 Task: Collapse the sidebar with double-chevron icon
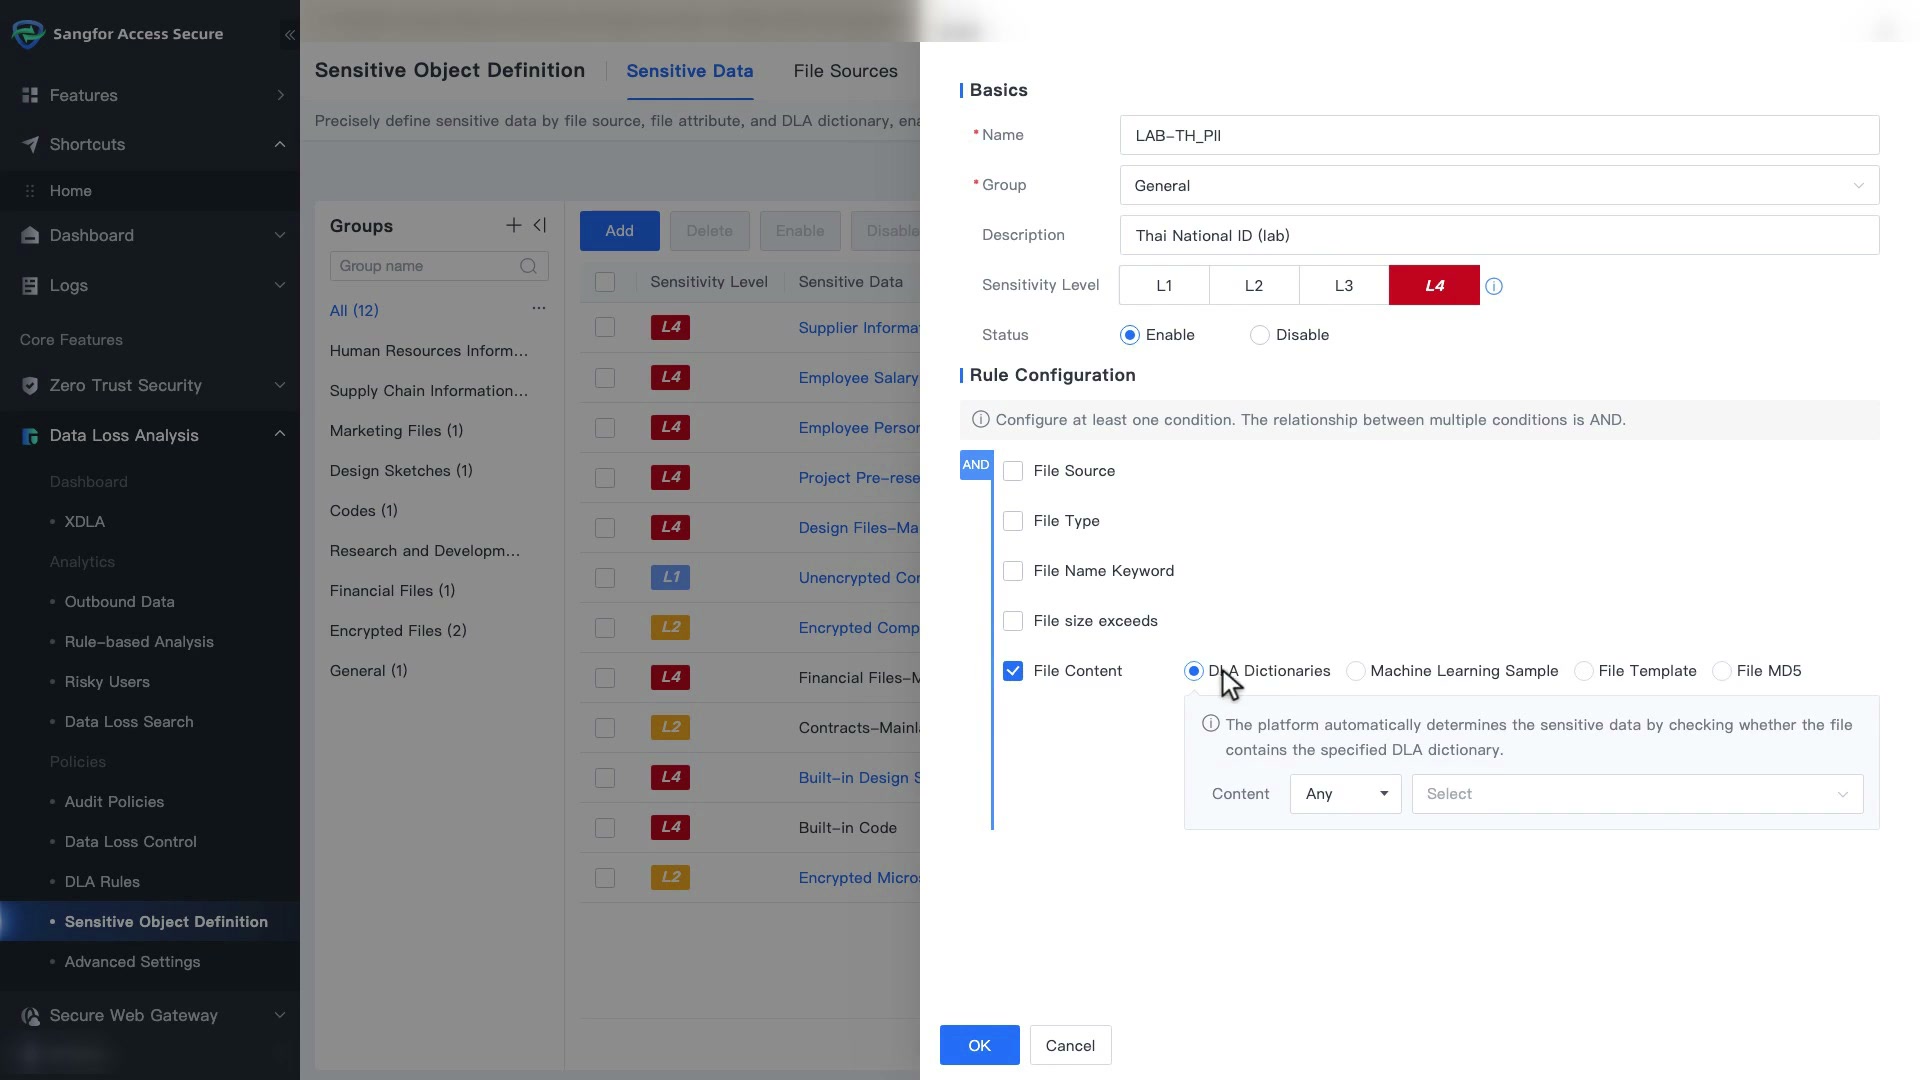point(289,35)
